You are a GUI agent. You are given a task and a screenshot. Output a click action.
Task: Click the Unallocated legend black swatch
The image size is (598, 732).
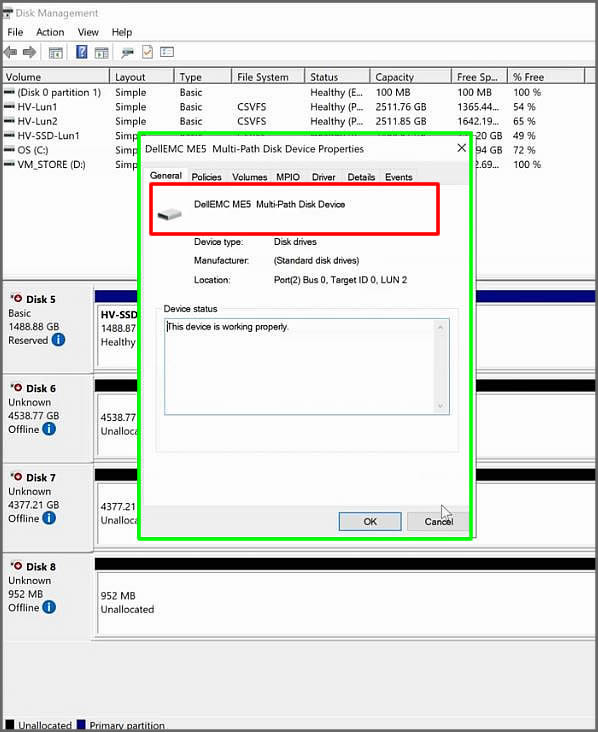[10, 725]
